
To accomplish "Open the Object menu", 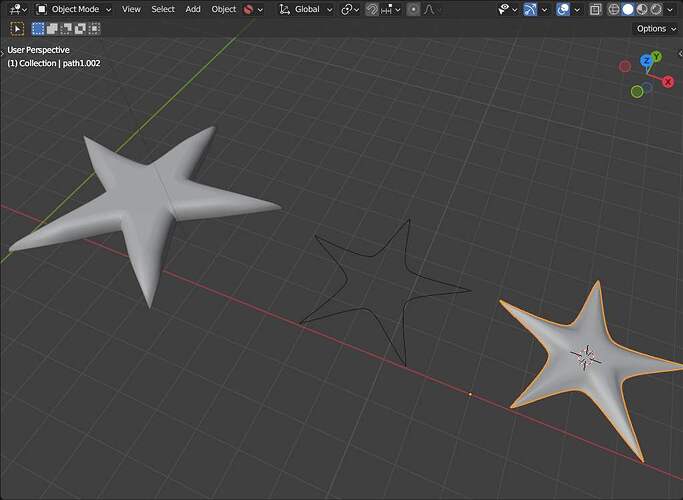I will 223,9.
